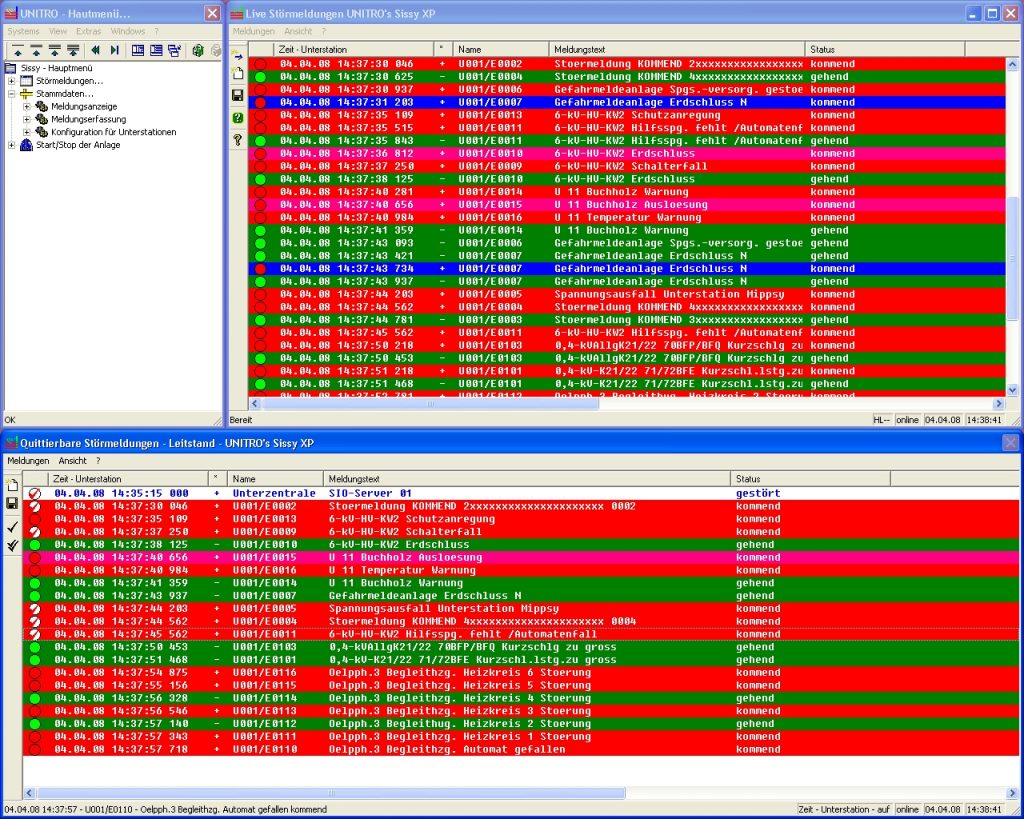
Task: Click the yellow Stammdaten tree icon
Action: point(26,93)
